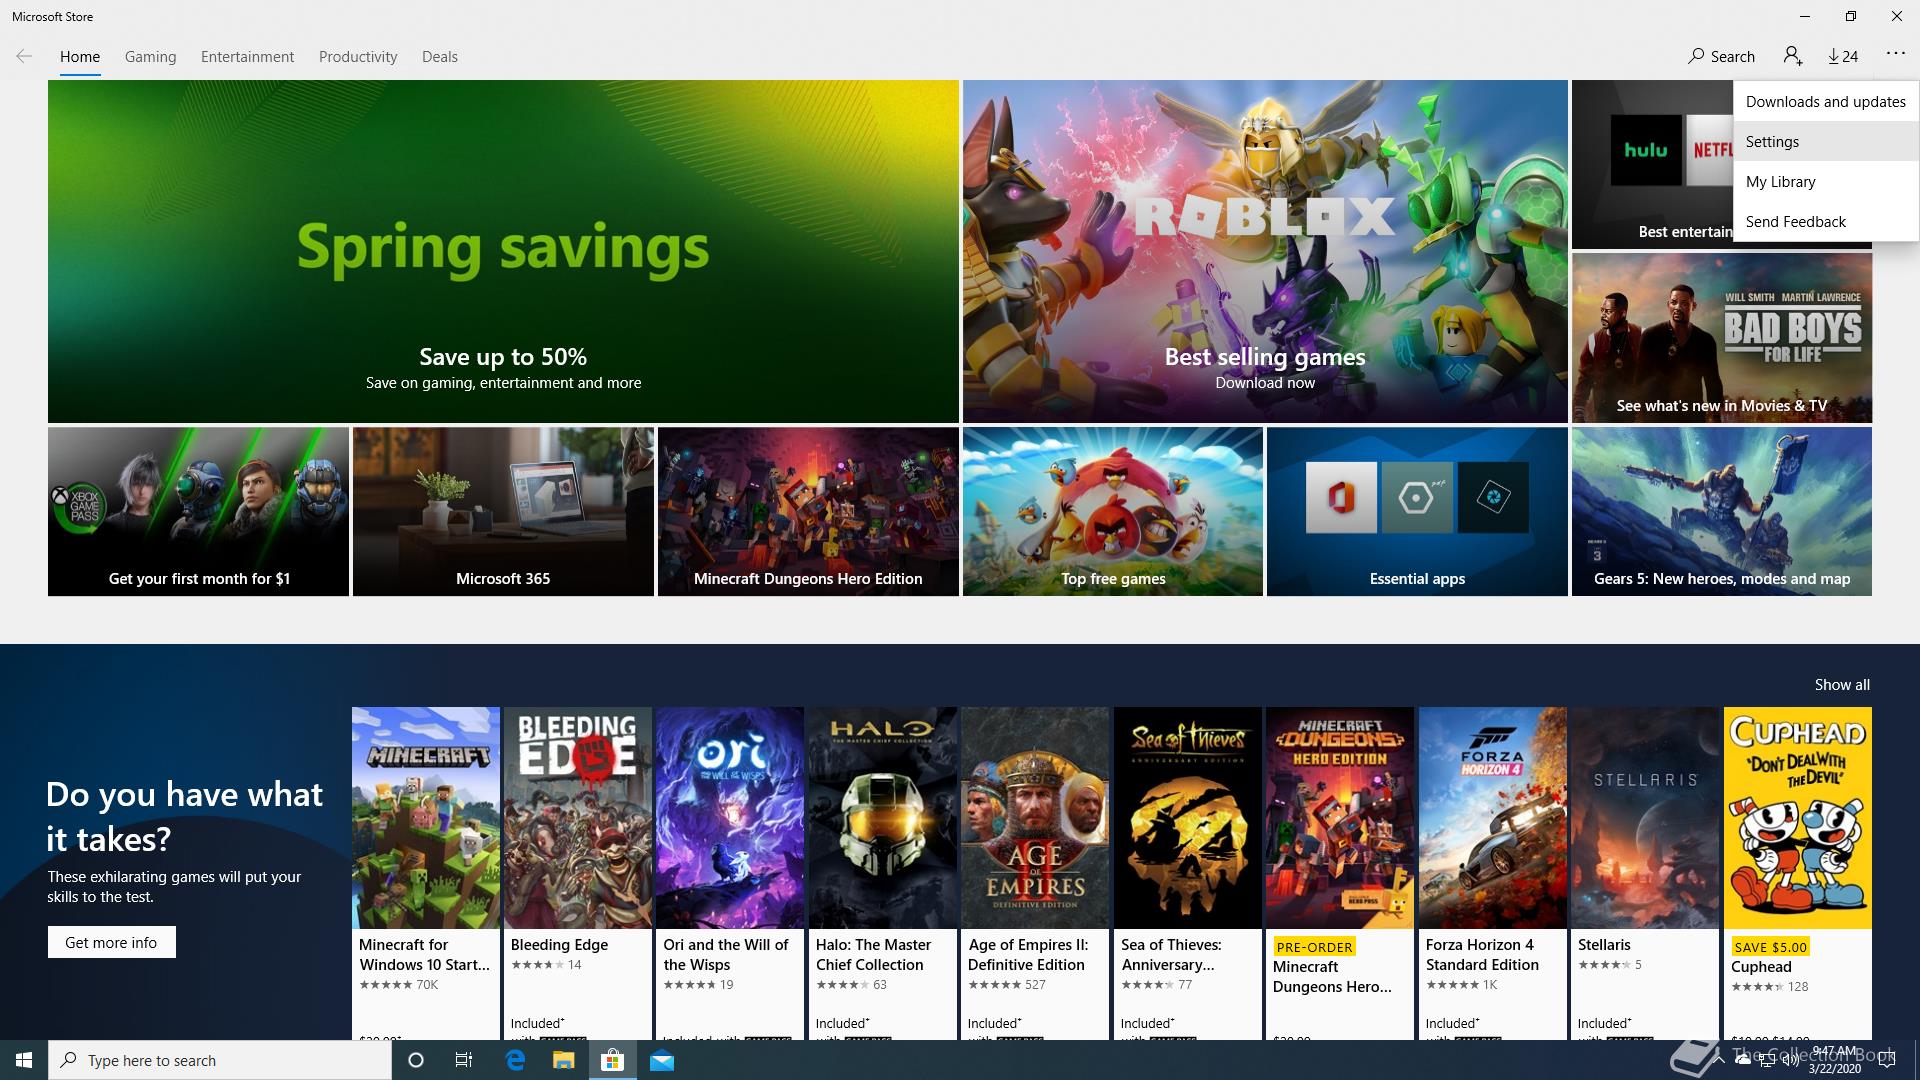Switch to the Home tab
Image resolution: width=1920 pixels, height=1080 pixels.
tap(80, 57)
